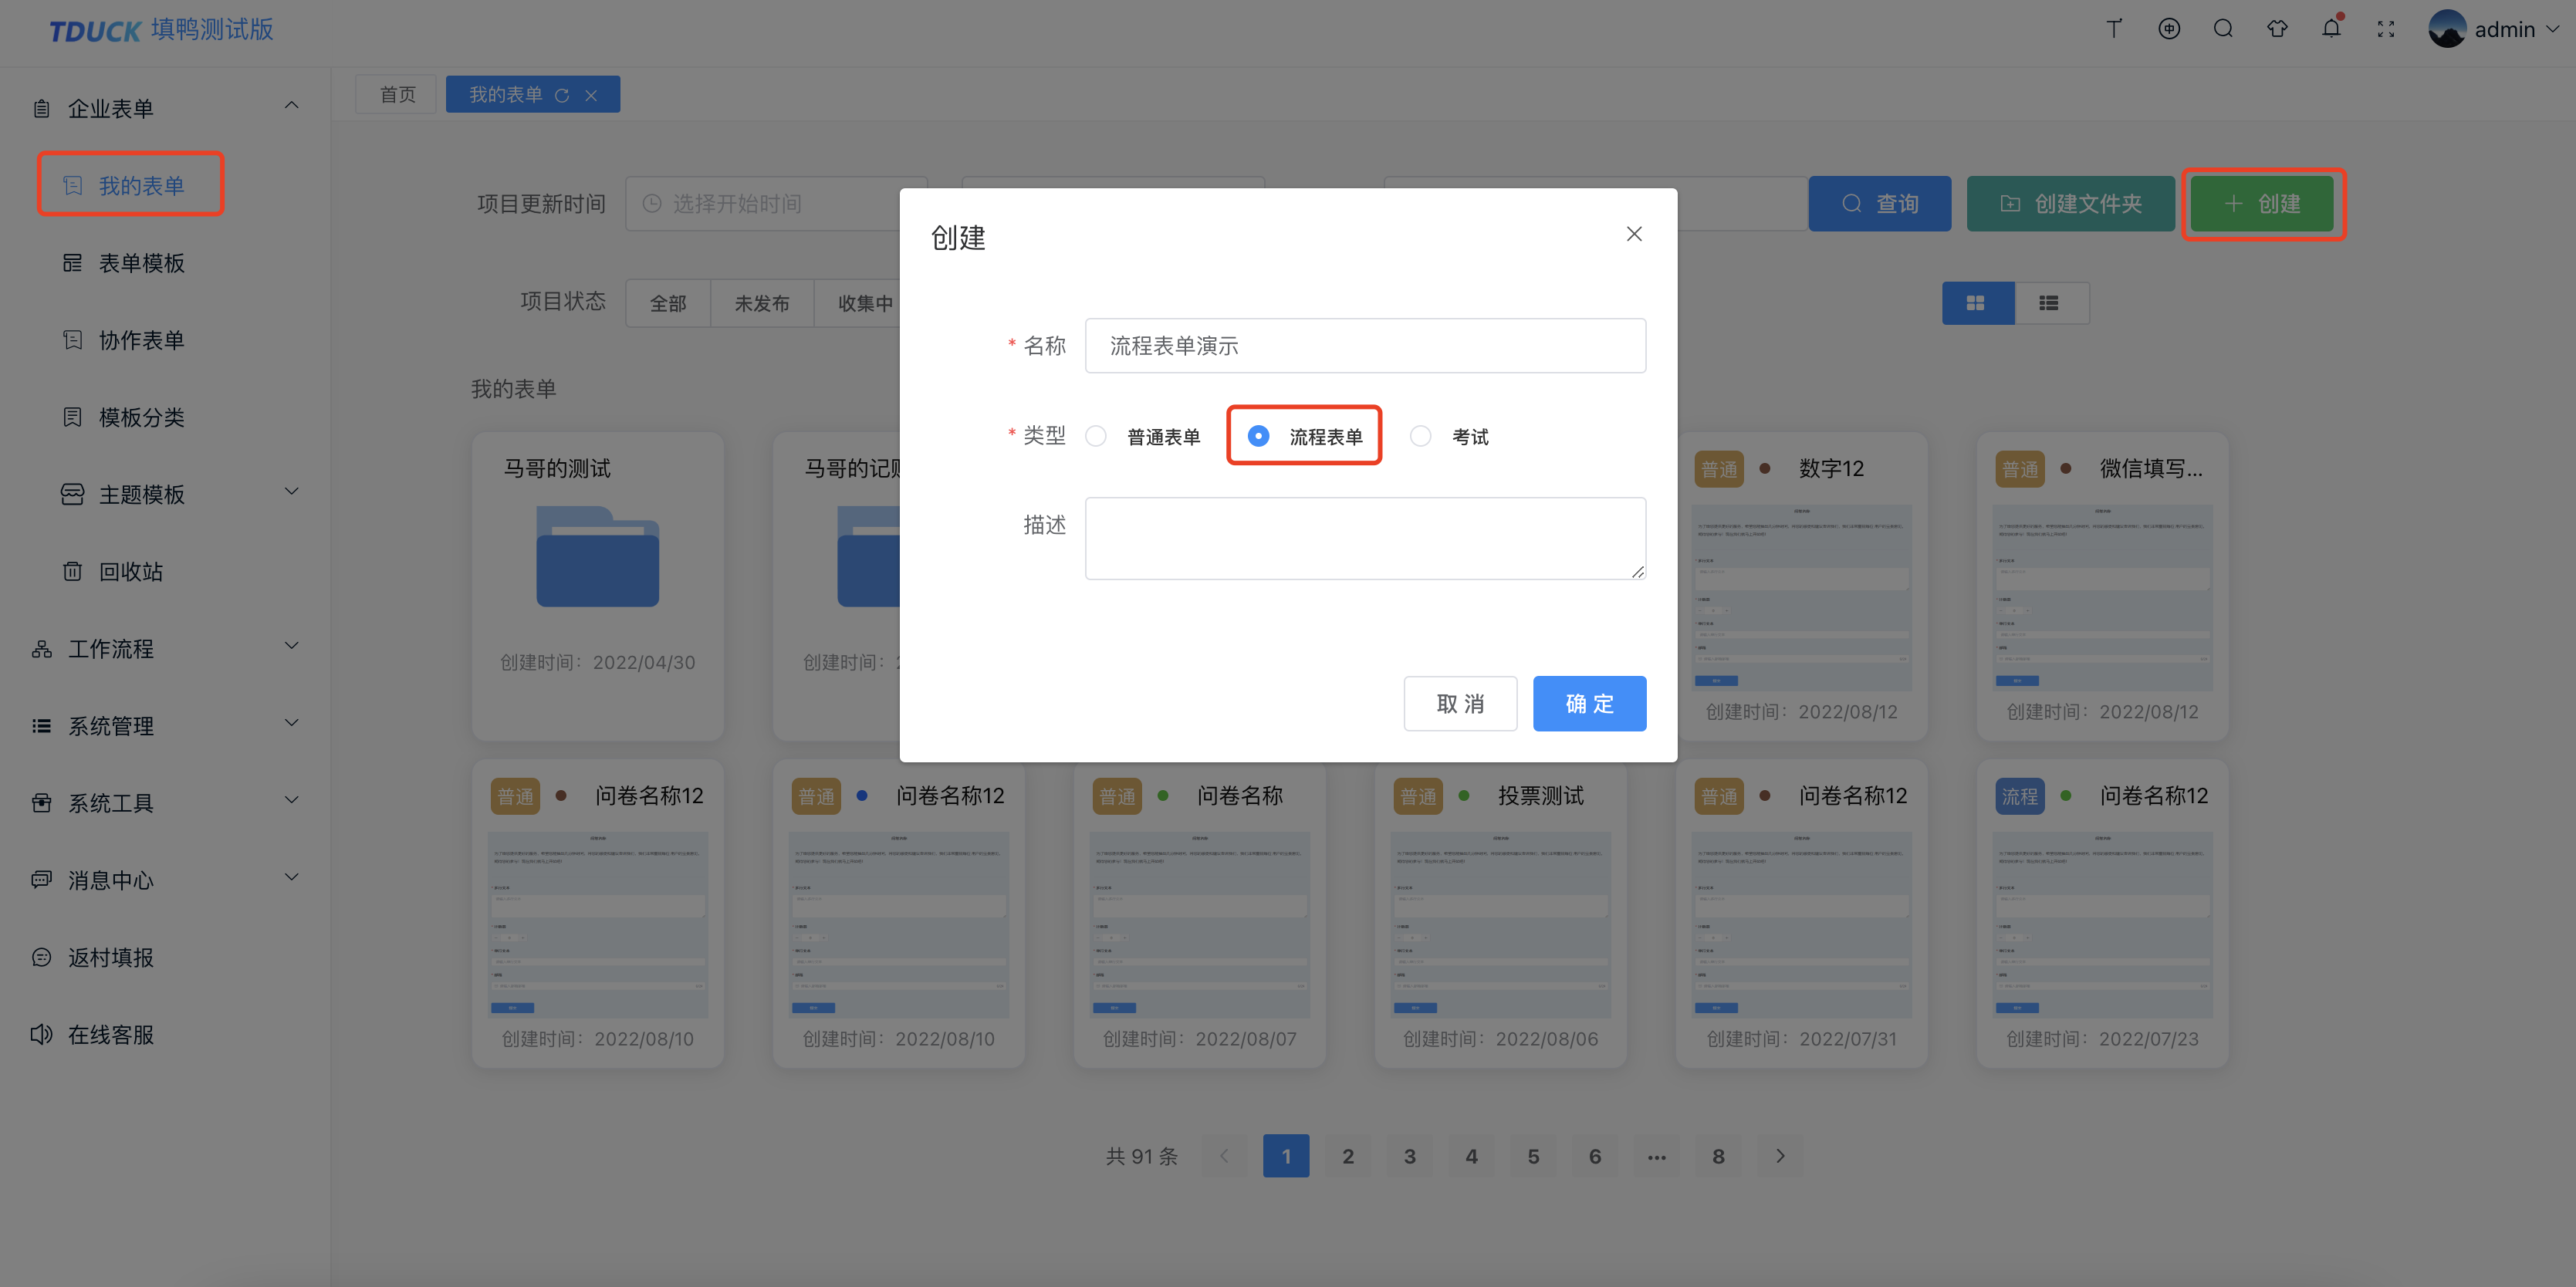This screenshot has height=1287, width=2576.
Task: Click the fullscreen toggle icon
Action: click(2385, 29)
